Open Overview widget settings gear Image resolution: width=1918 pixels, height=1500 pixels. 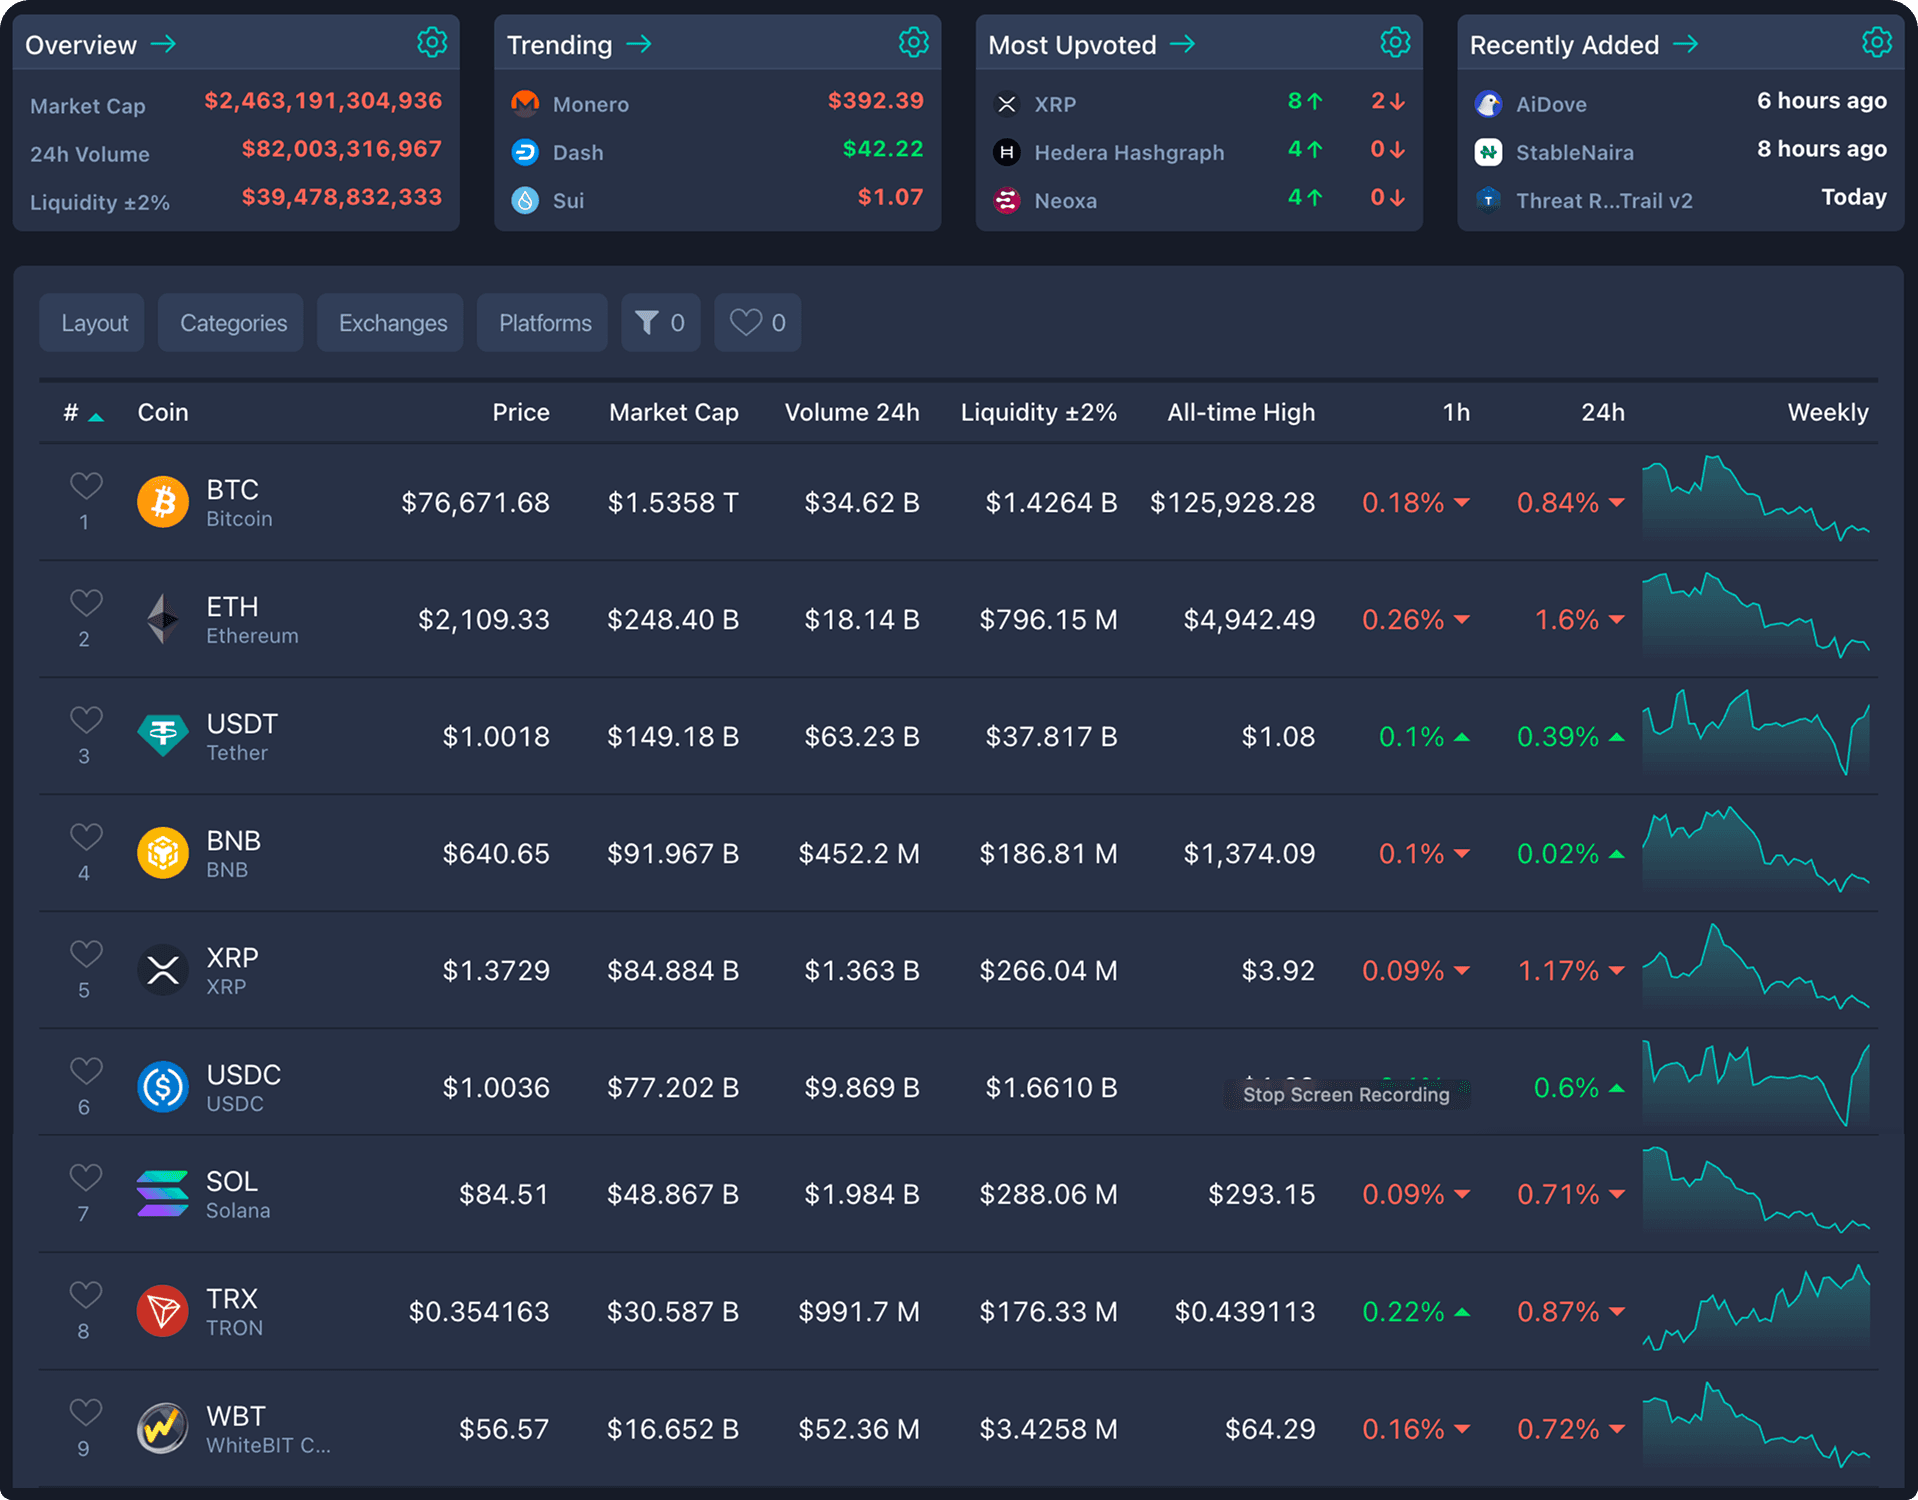click(x=432, y=43)
